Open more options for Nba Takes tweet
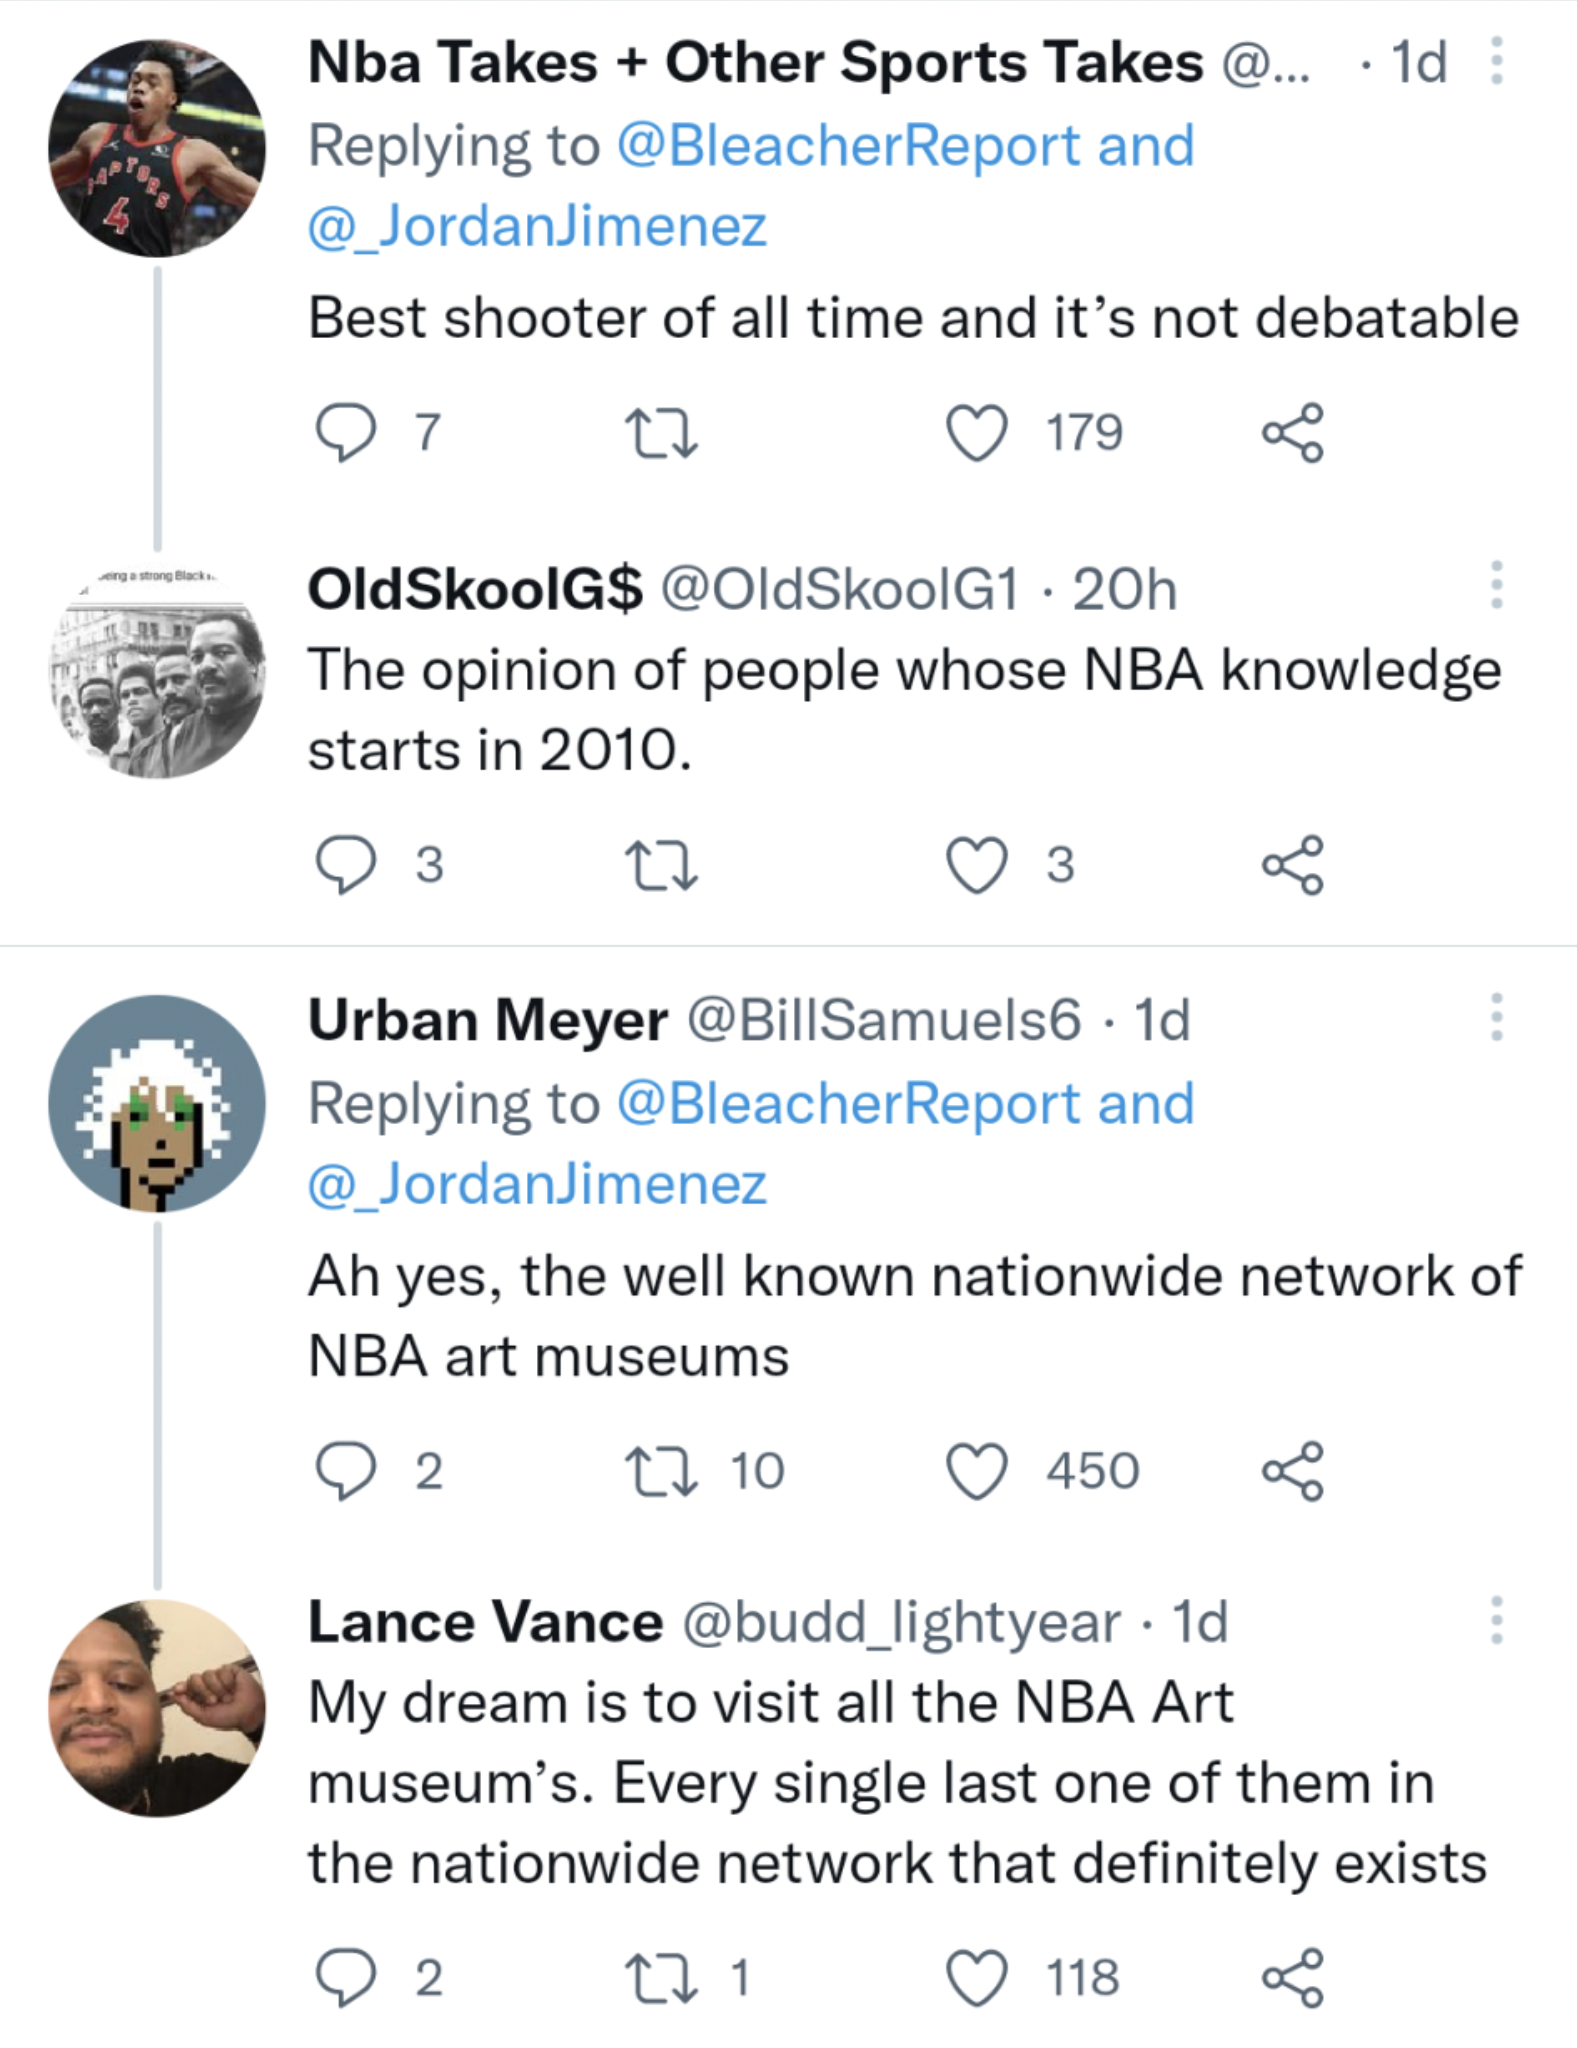The image size is (1577, 2048). 1496,61
